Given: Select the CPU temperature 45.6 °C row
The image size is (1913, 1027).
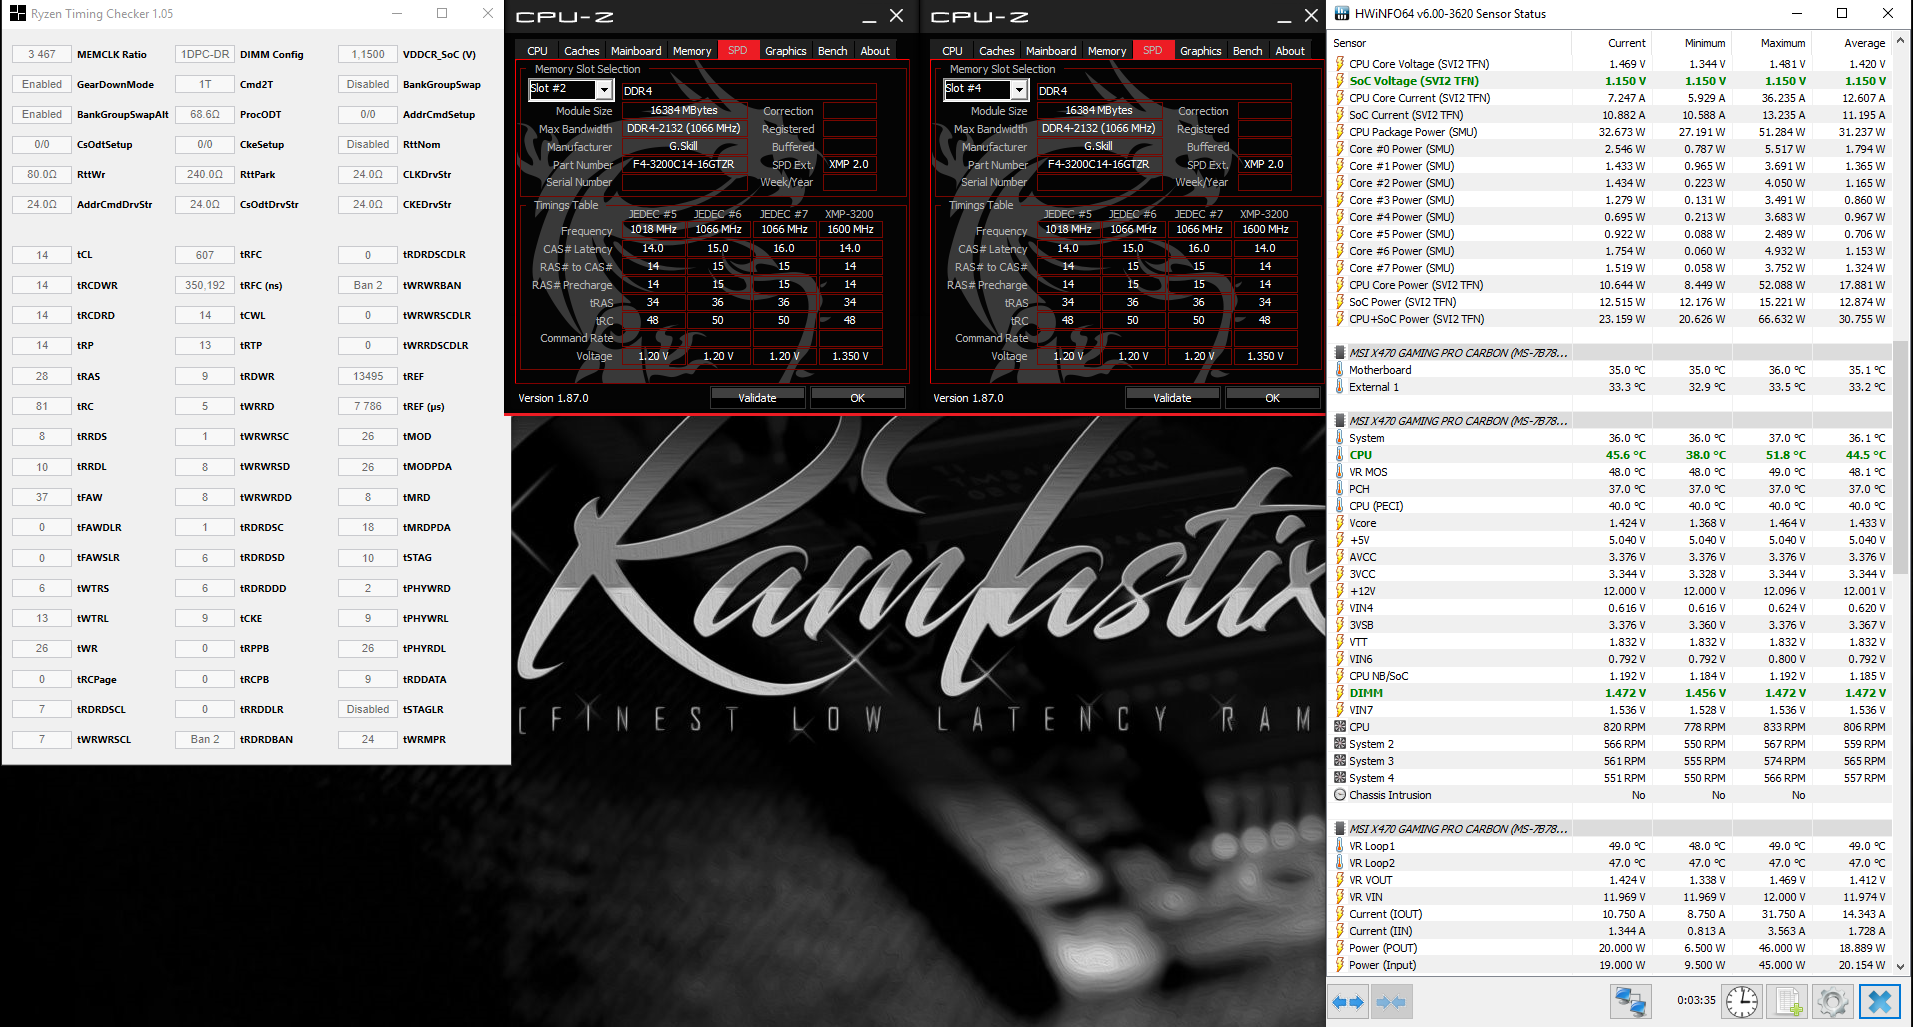Looking at the screenshot, I should tap(1611, 455).
